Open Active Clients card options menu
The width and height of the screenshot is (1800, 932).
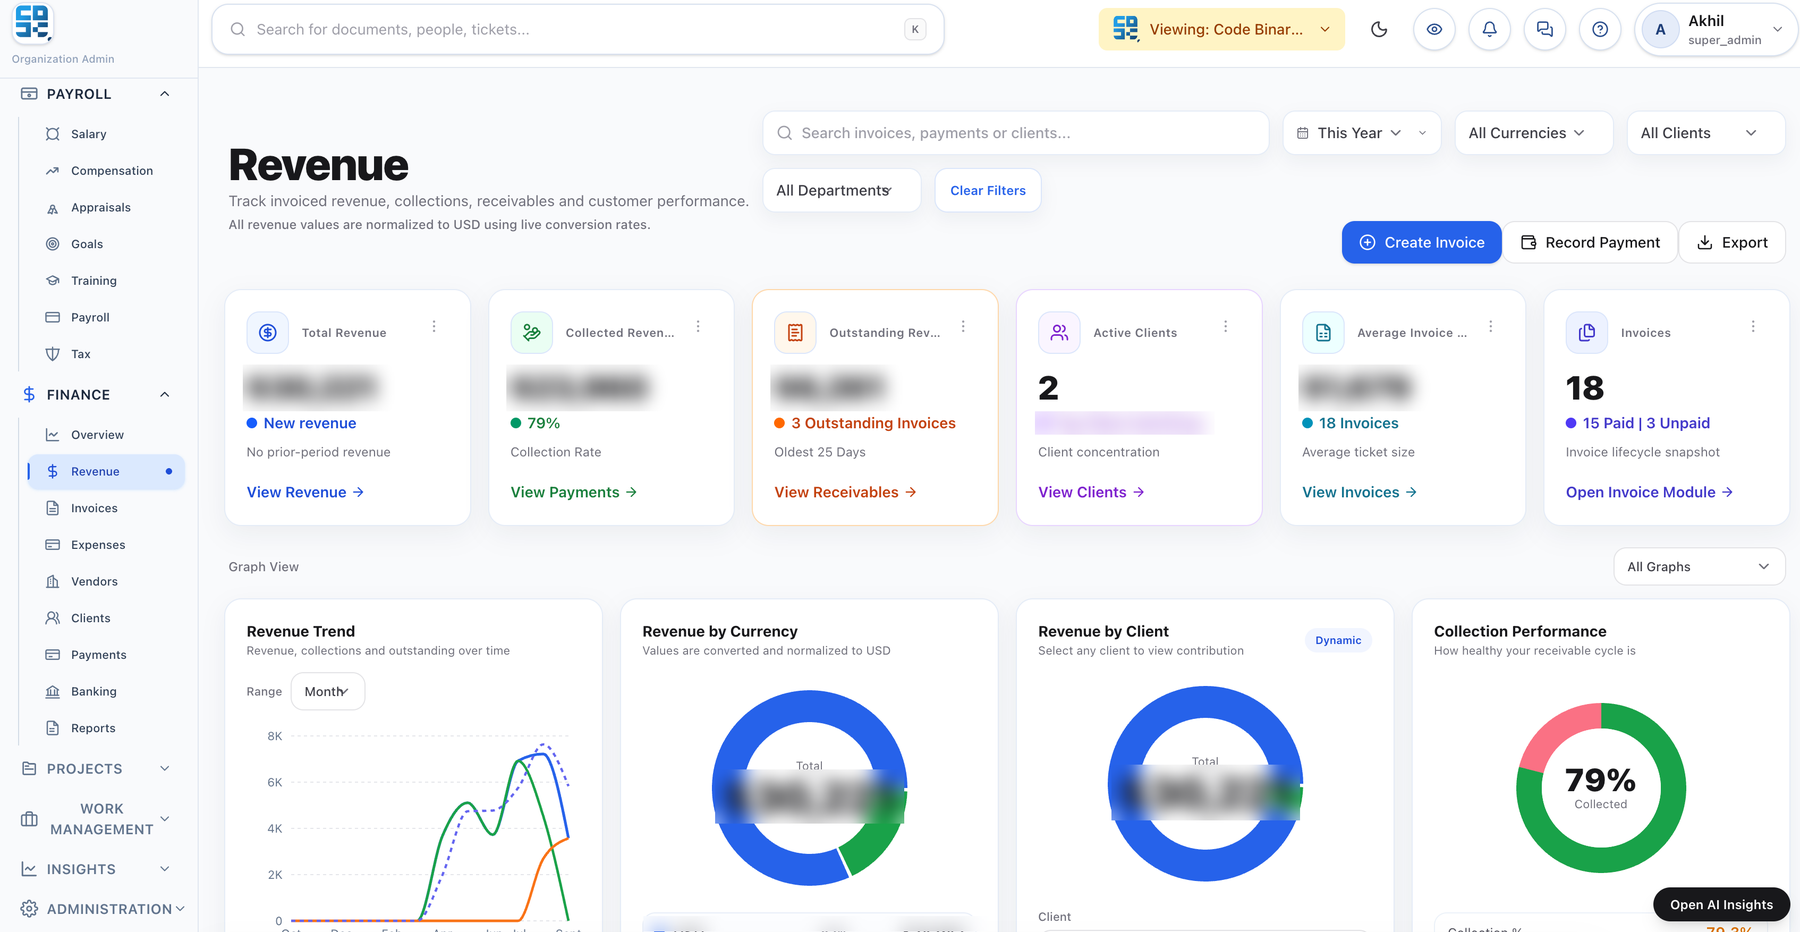[1225, 327]
